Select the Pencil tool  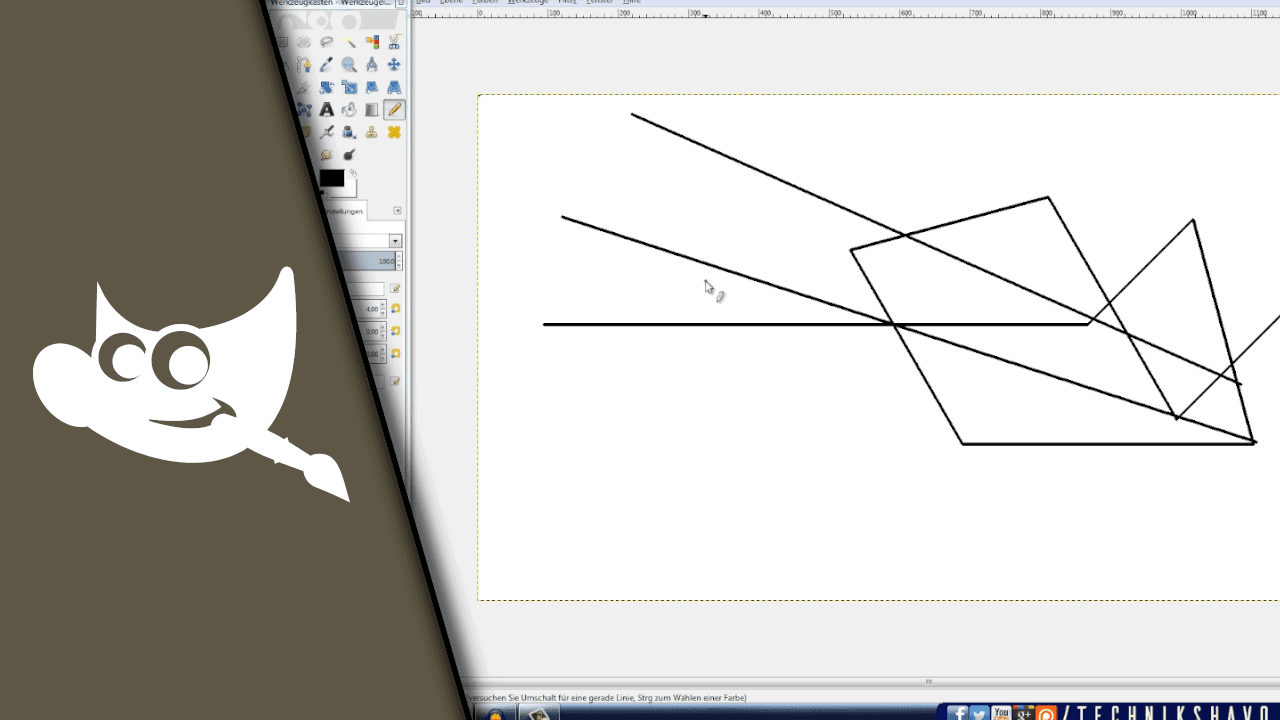[394, 109]
